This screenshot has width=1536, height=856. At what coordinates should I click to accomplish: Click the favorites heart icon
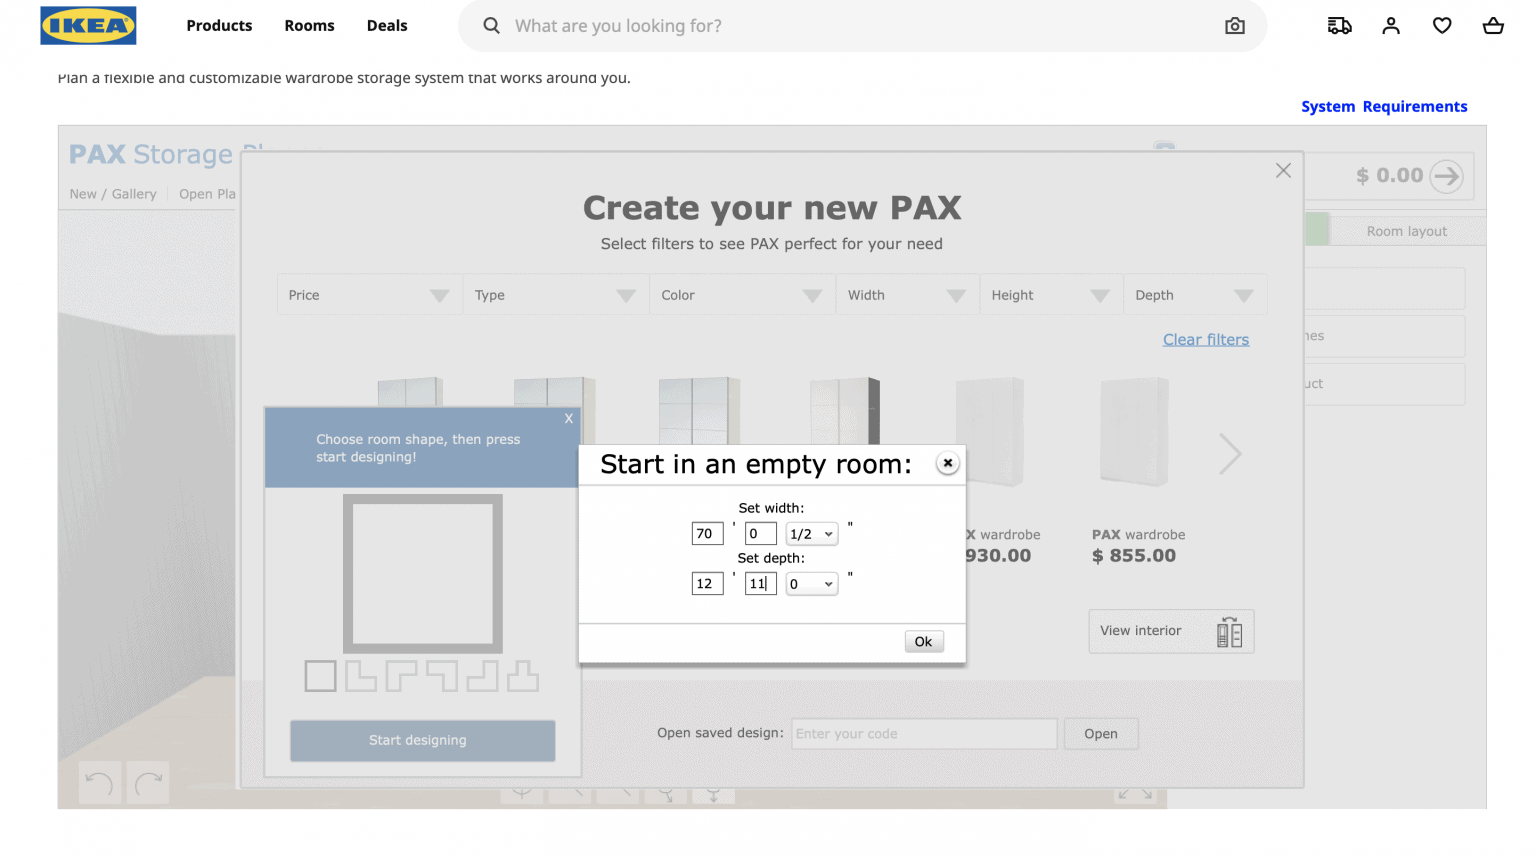tap(1442, 25)
